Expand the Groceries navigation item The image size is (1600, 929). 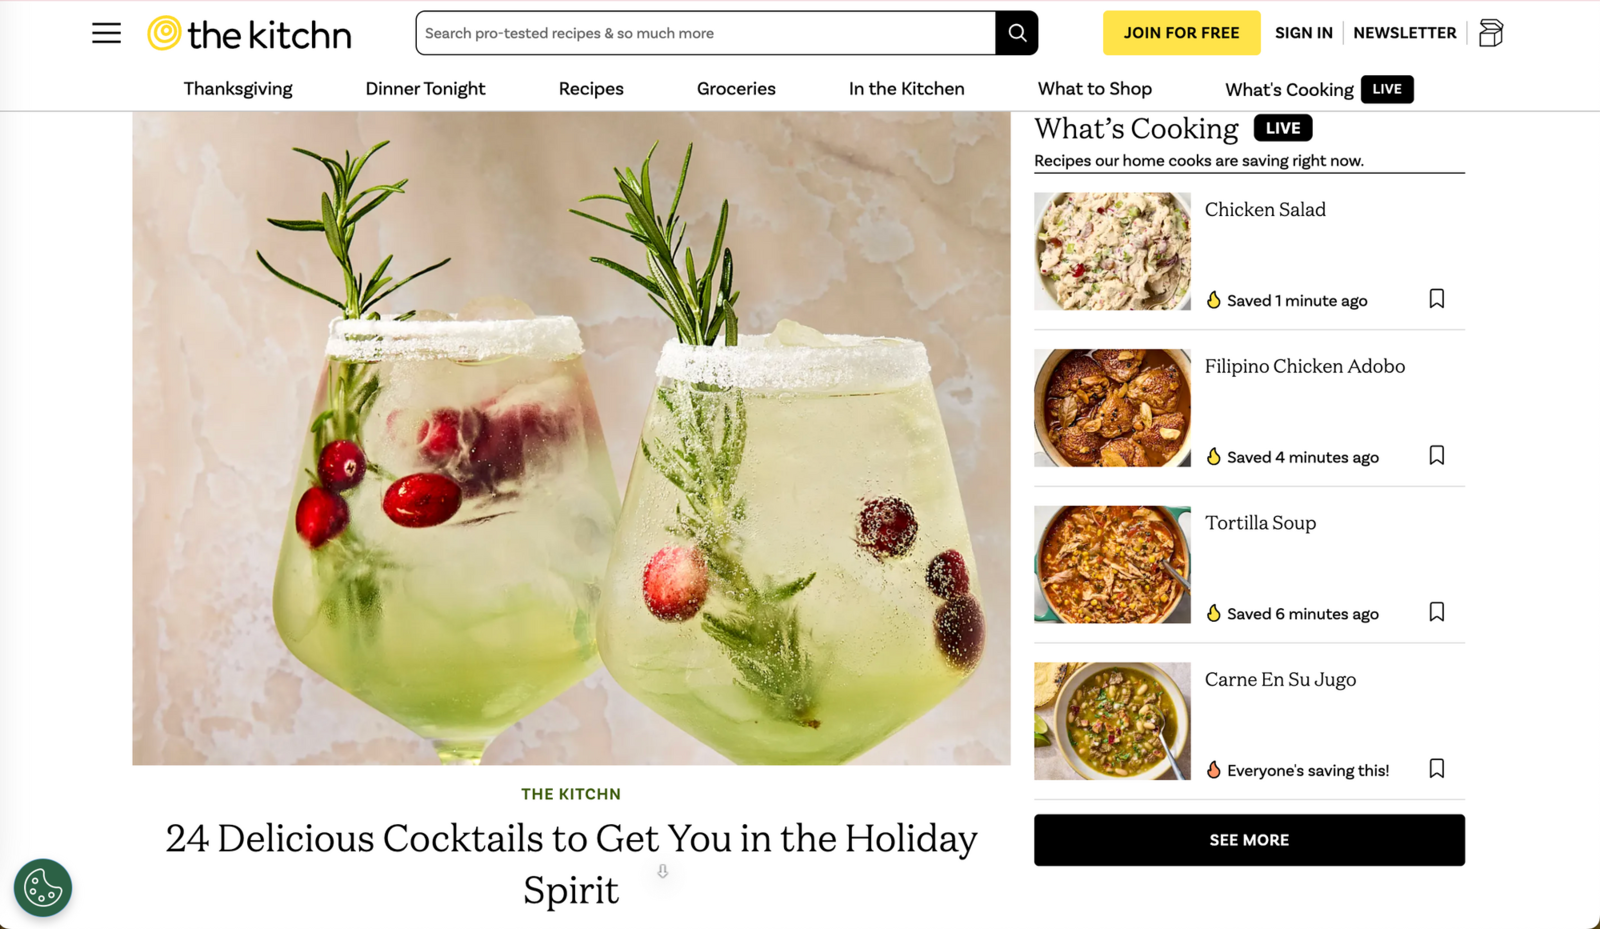[736, 89]
